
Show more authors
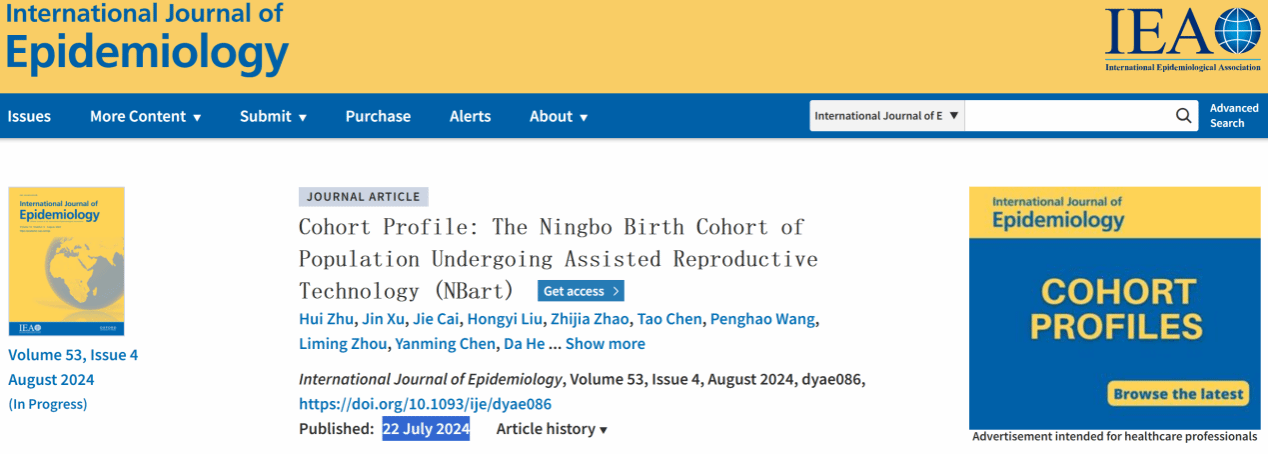(605, 344)
